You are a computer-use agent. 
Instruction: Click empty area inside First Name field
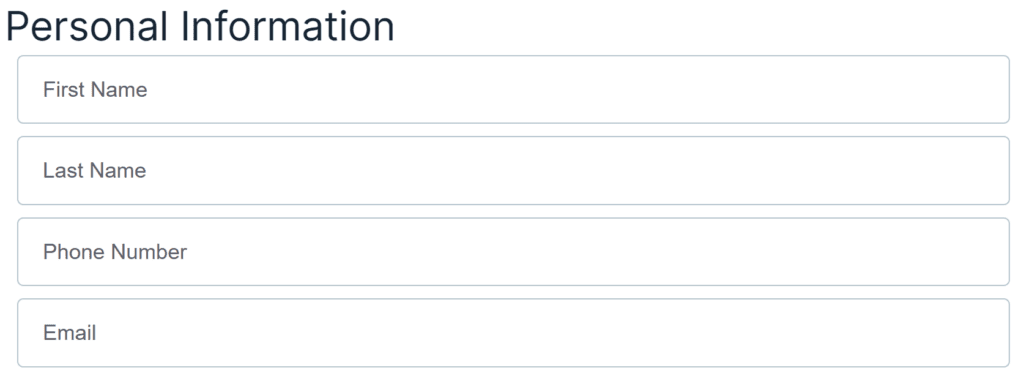click(588, 89)
